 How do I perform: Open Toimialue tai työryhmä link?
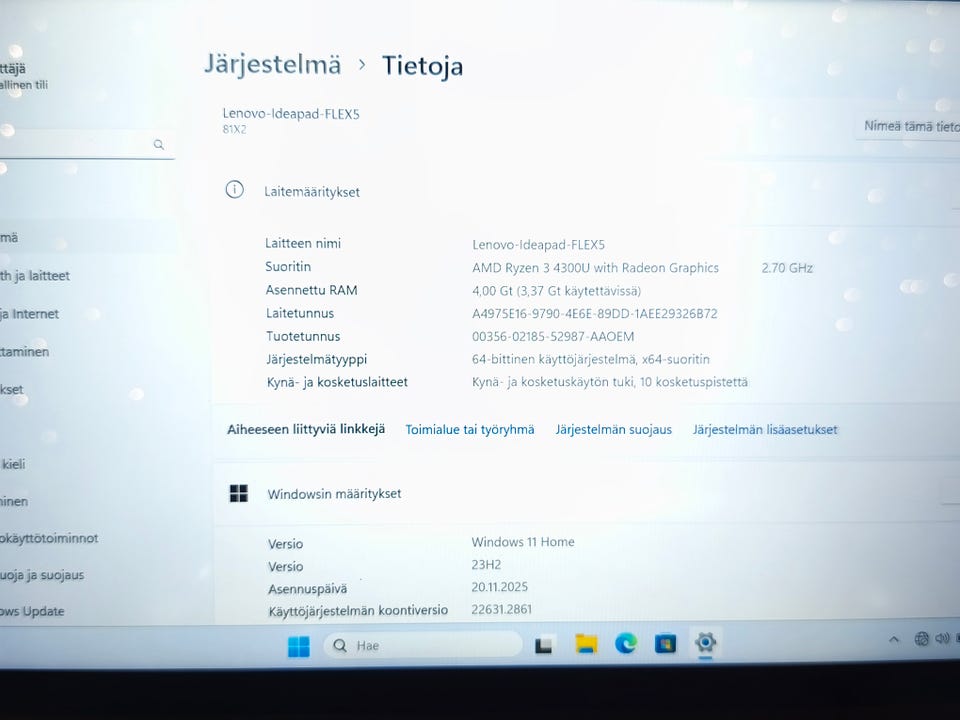[470, 430]
